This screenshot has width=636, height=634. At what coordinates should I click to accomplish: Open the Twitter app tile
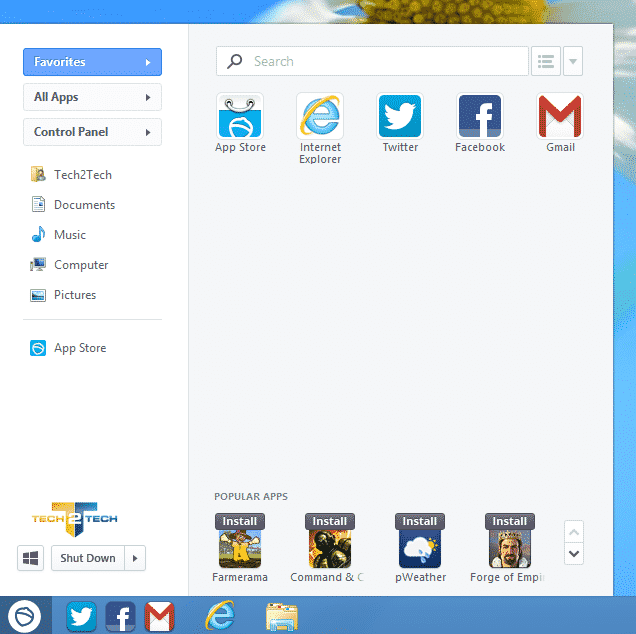tap(400, 117)
